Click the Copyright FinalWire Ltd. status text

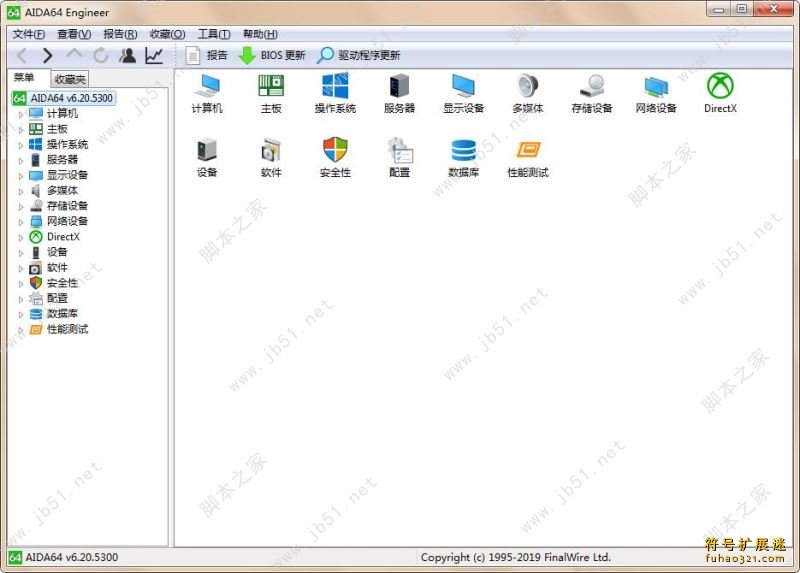pyautogui.click(x=516, y=557)
